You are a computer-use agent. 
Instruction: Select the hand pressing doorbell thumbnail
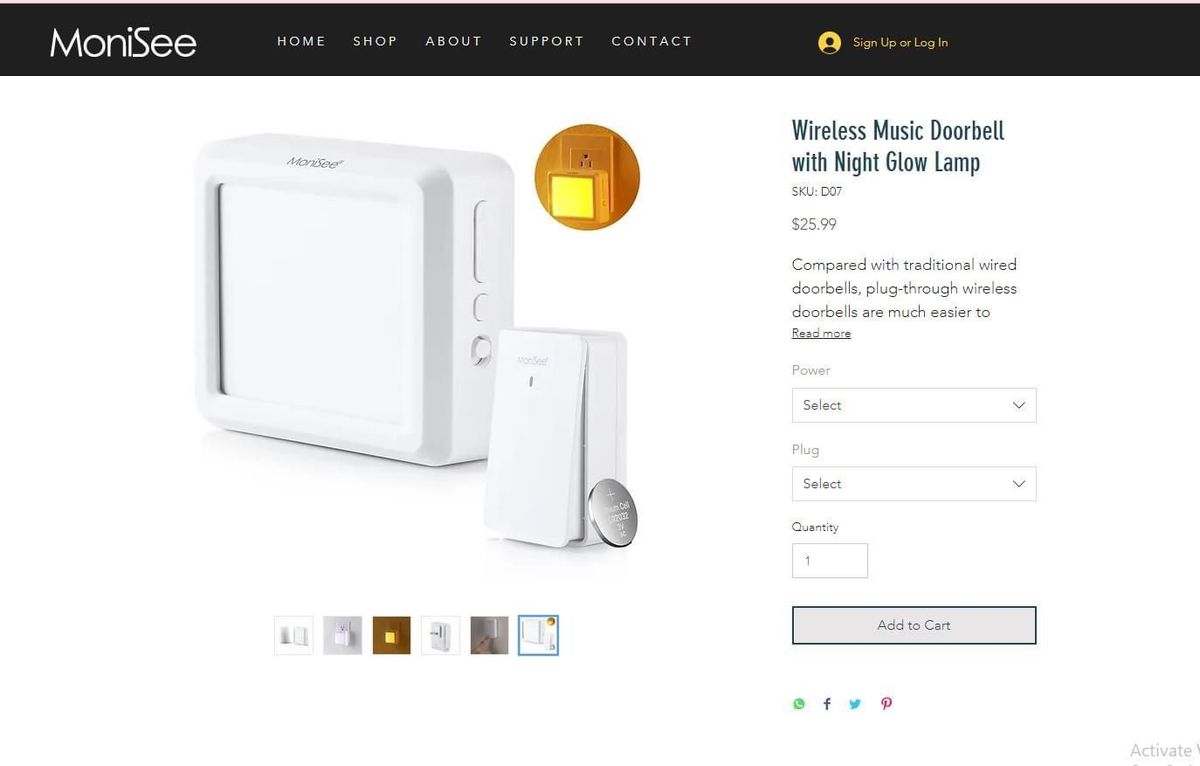(490, 635)
